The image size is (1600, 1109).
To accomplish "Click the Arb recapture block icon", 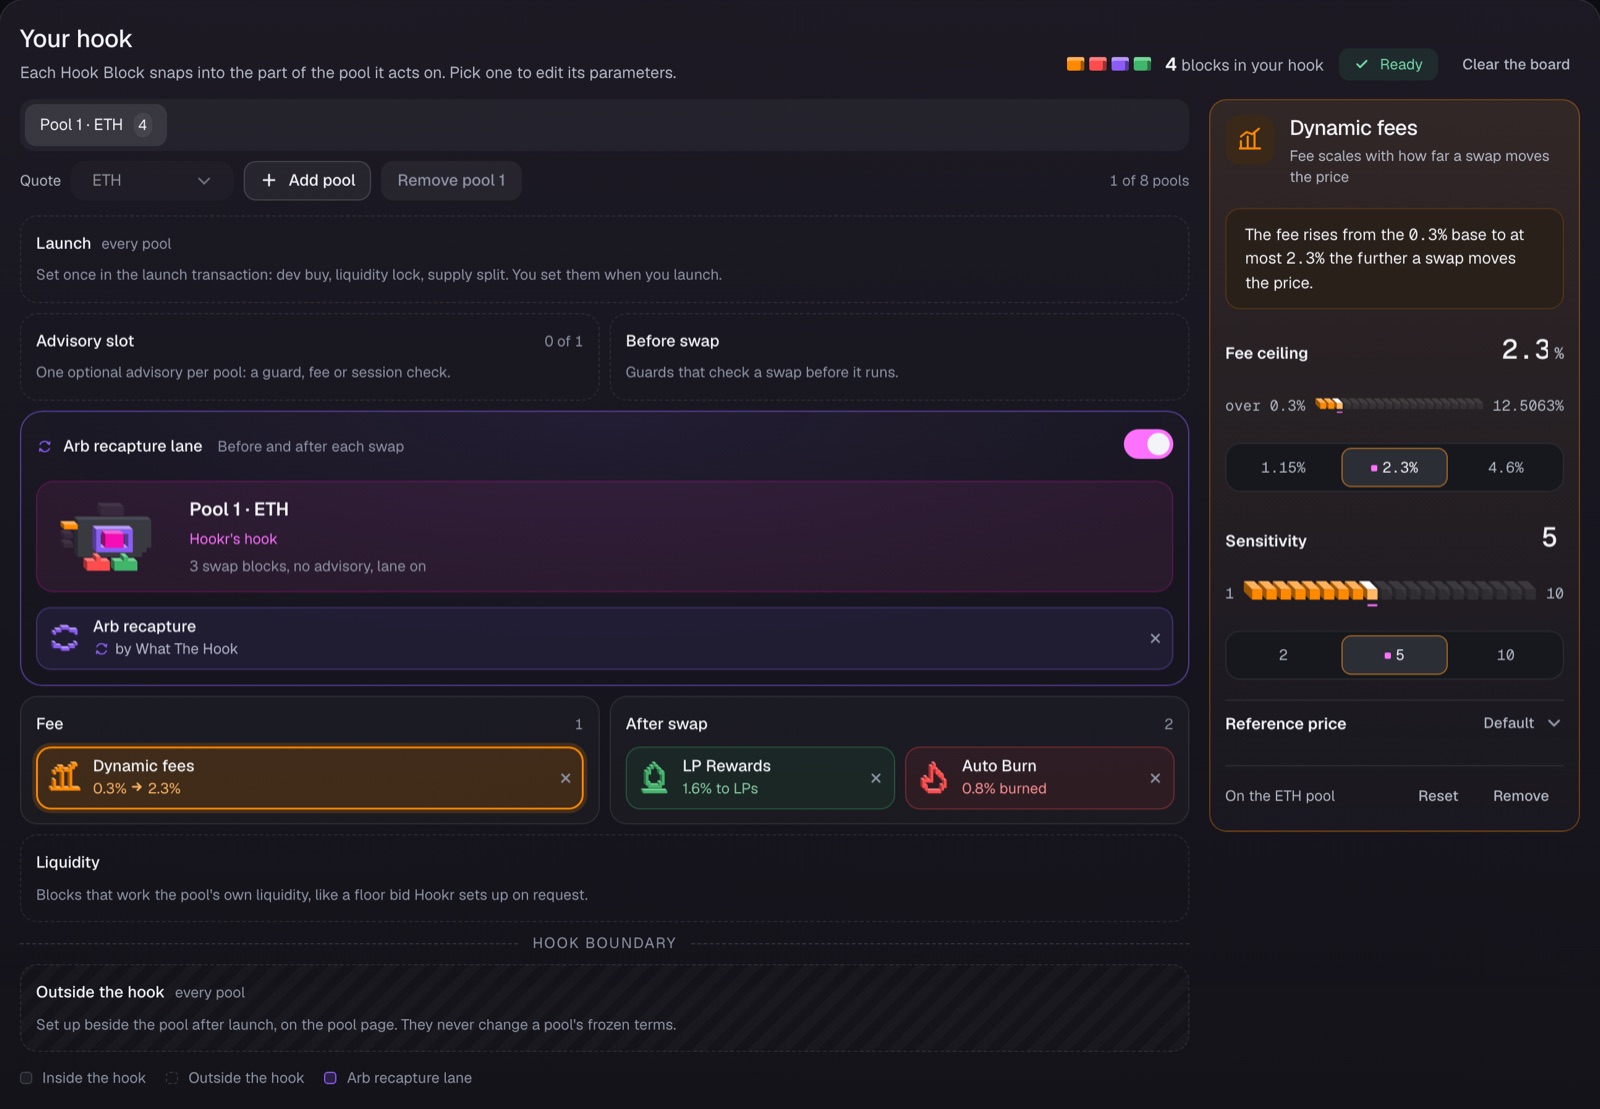I will point(65,637).
